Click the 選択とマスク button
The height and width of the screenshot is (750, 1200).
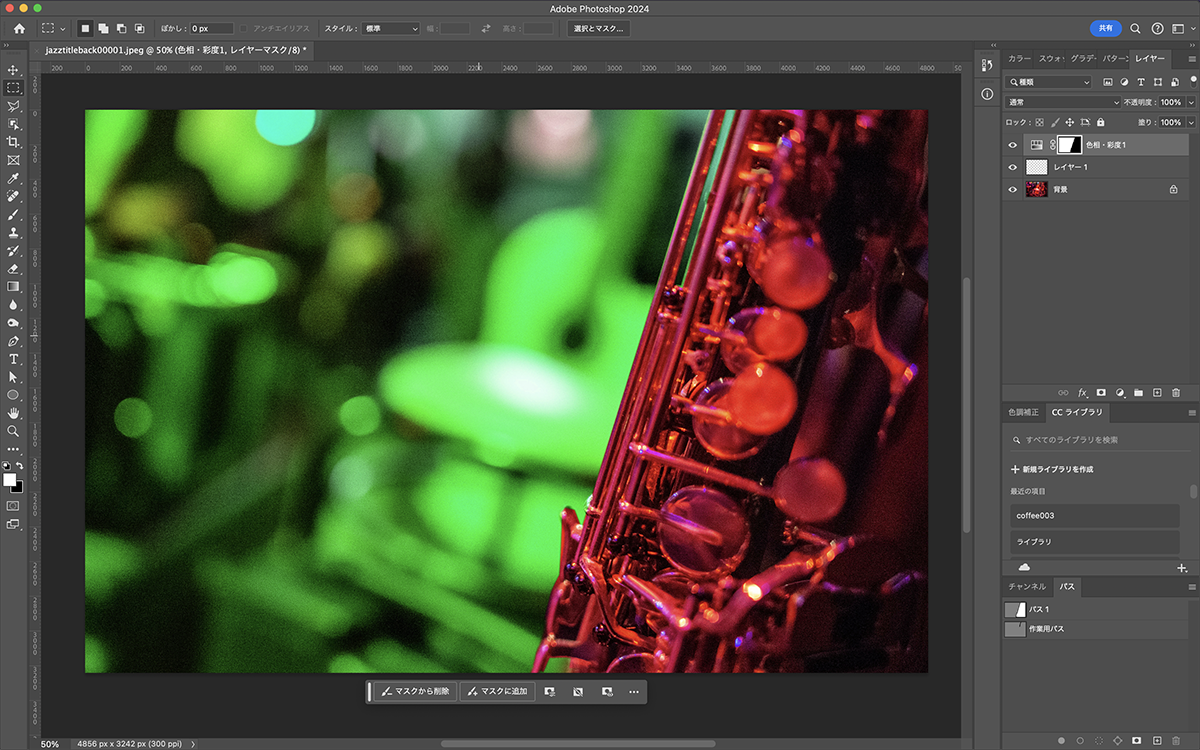point(599,29)
